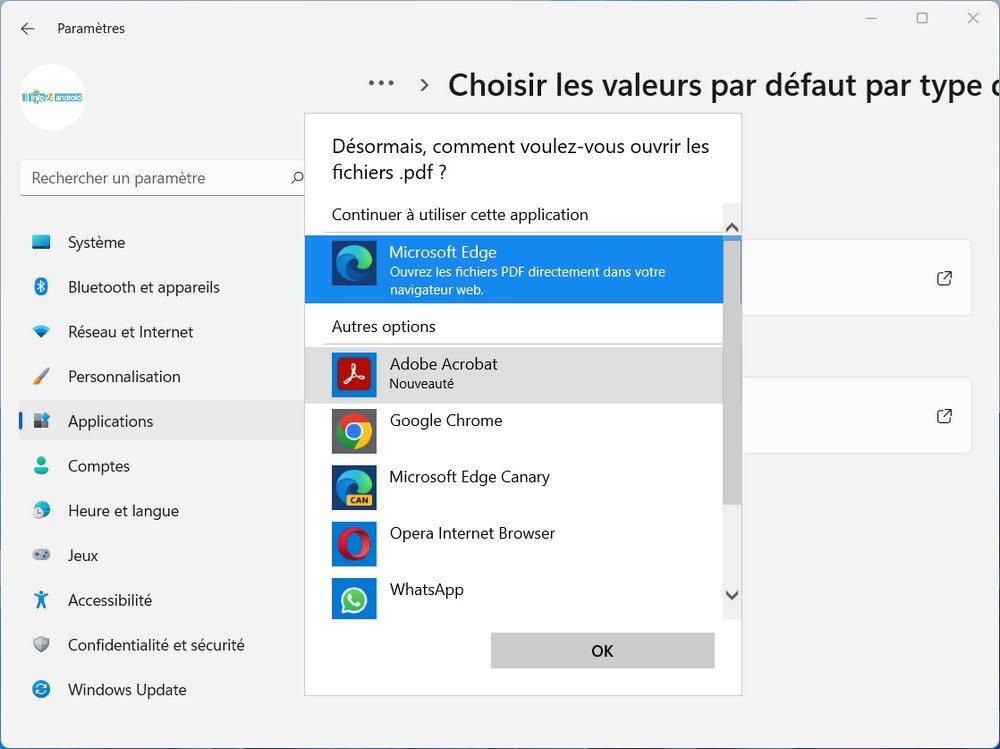Expand the breadcrumb ellipsis menu

[381, 83]
